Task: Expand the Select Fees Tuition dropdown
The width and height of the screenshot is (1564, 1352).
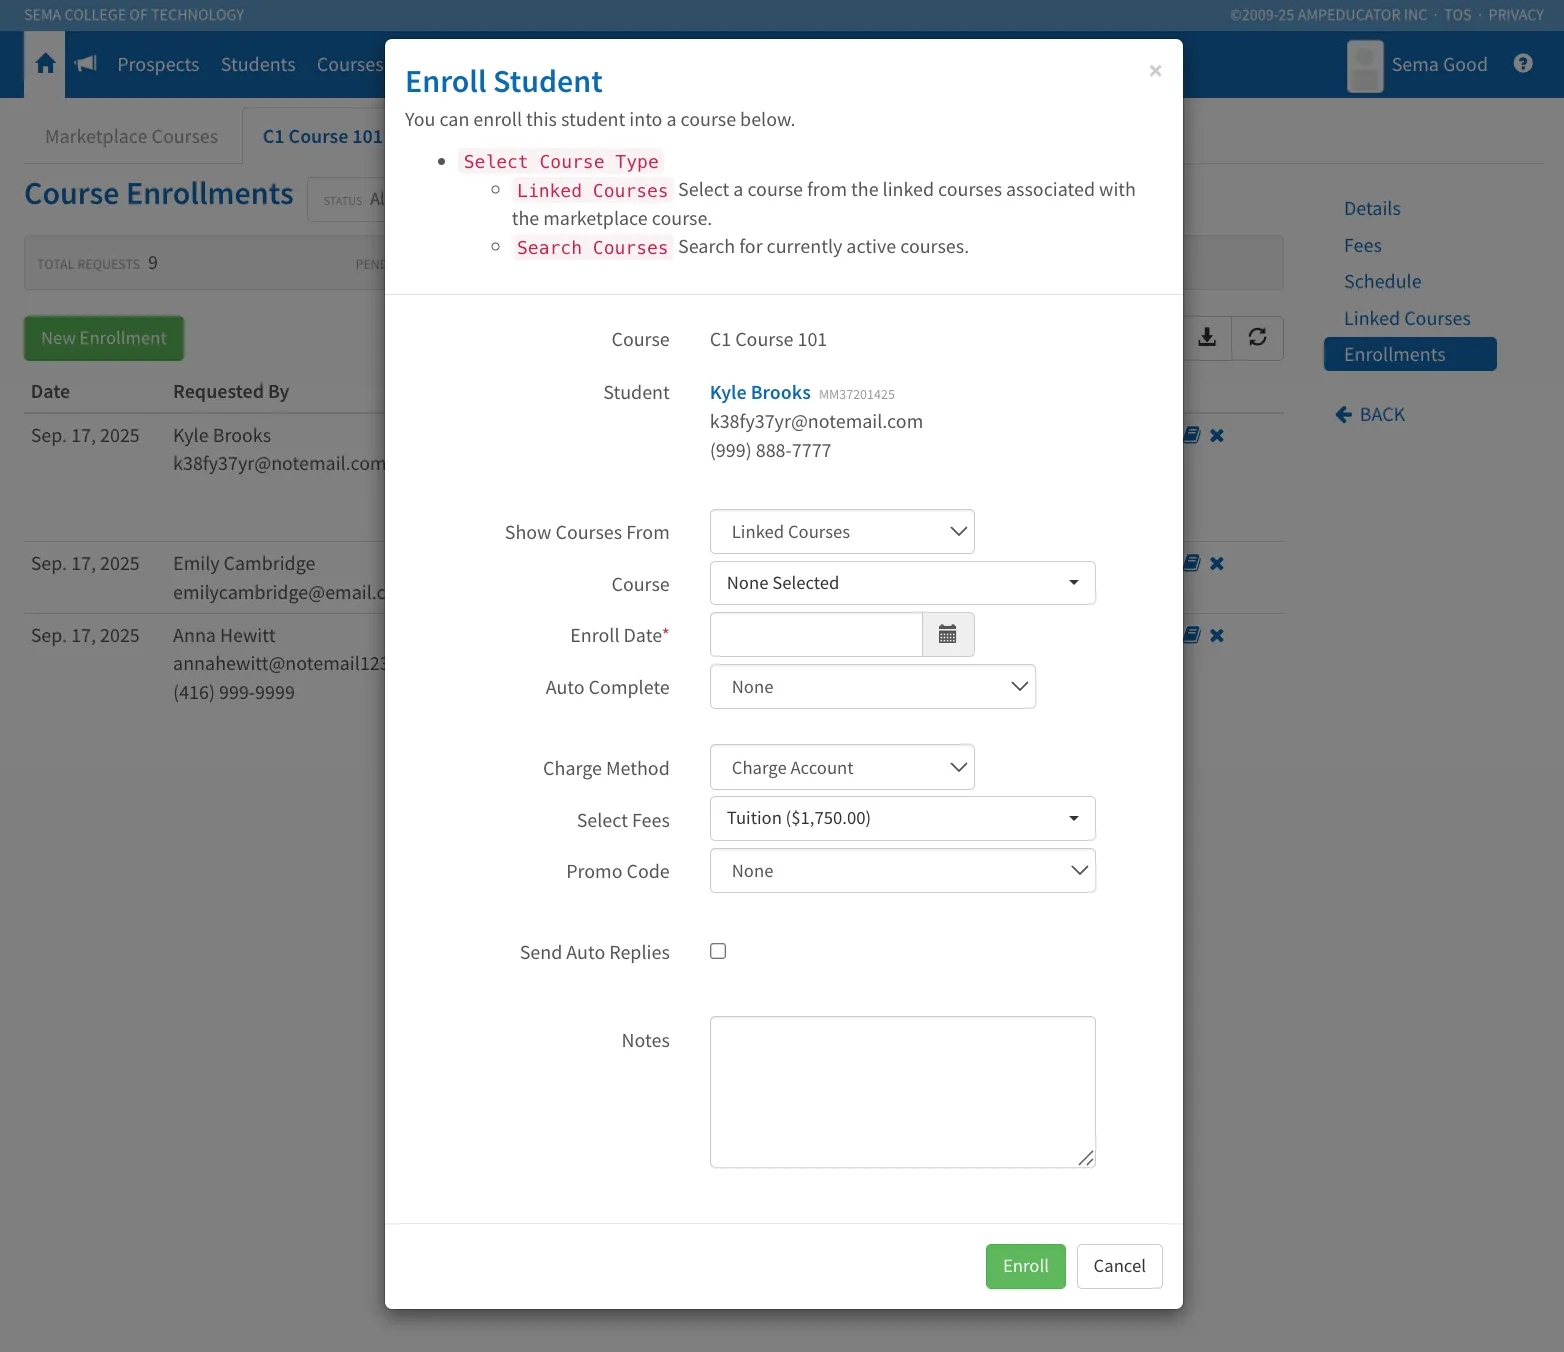Action: tap(903, 818)
